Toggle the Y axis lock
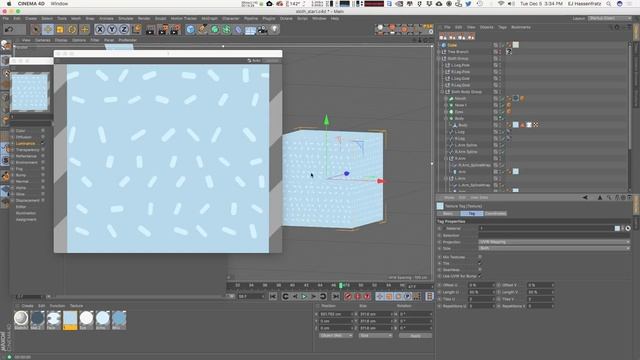Viewport: 640px width, 360px height. tap(112, 29)
